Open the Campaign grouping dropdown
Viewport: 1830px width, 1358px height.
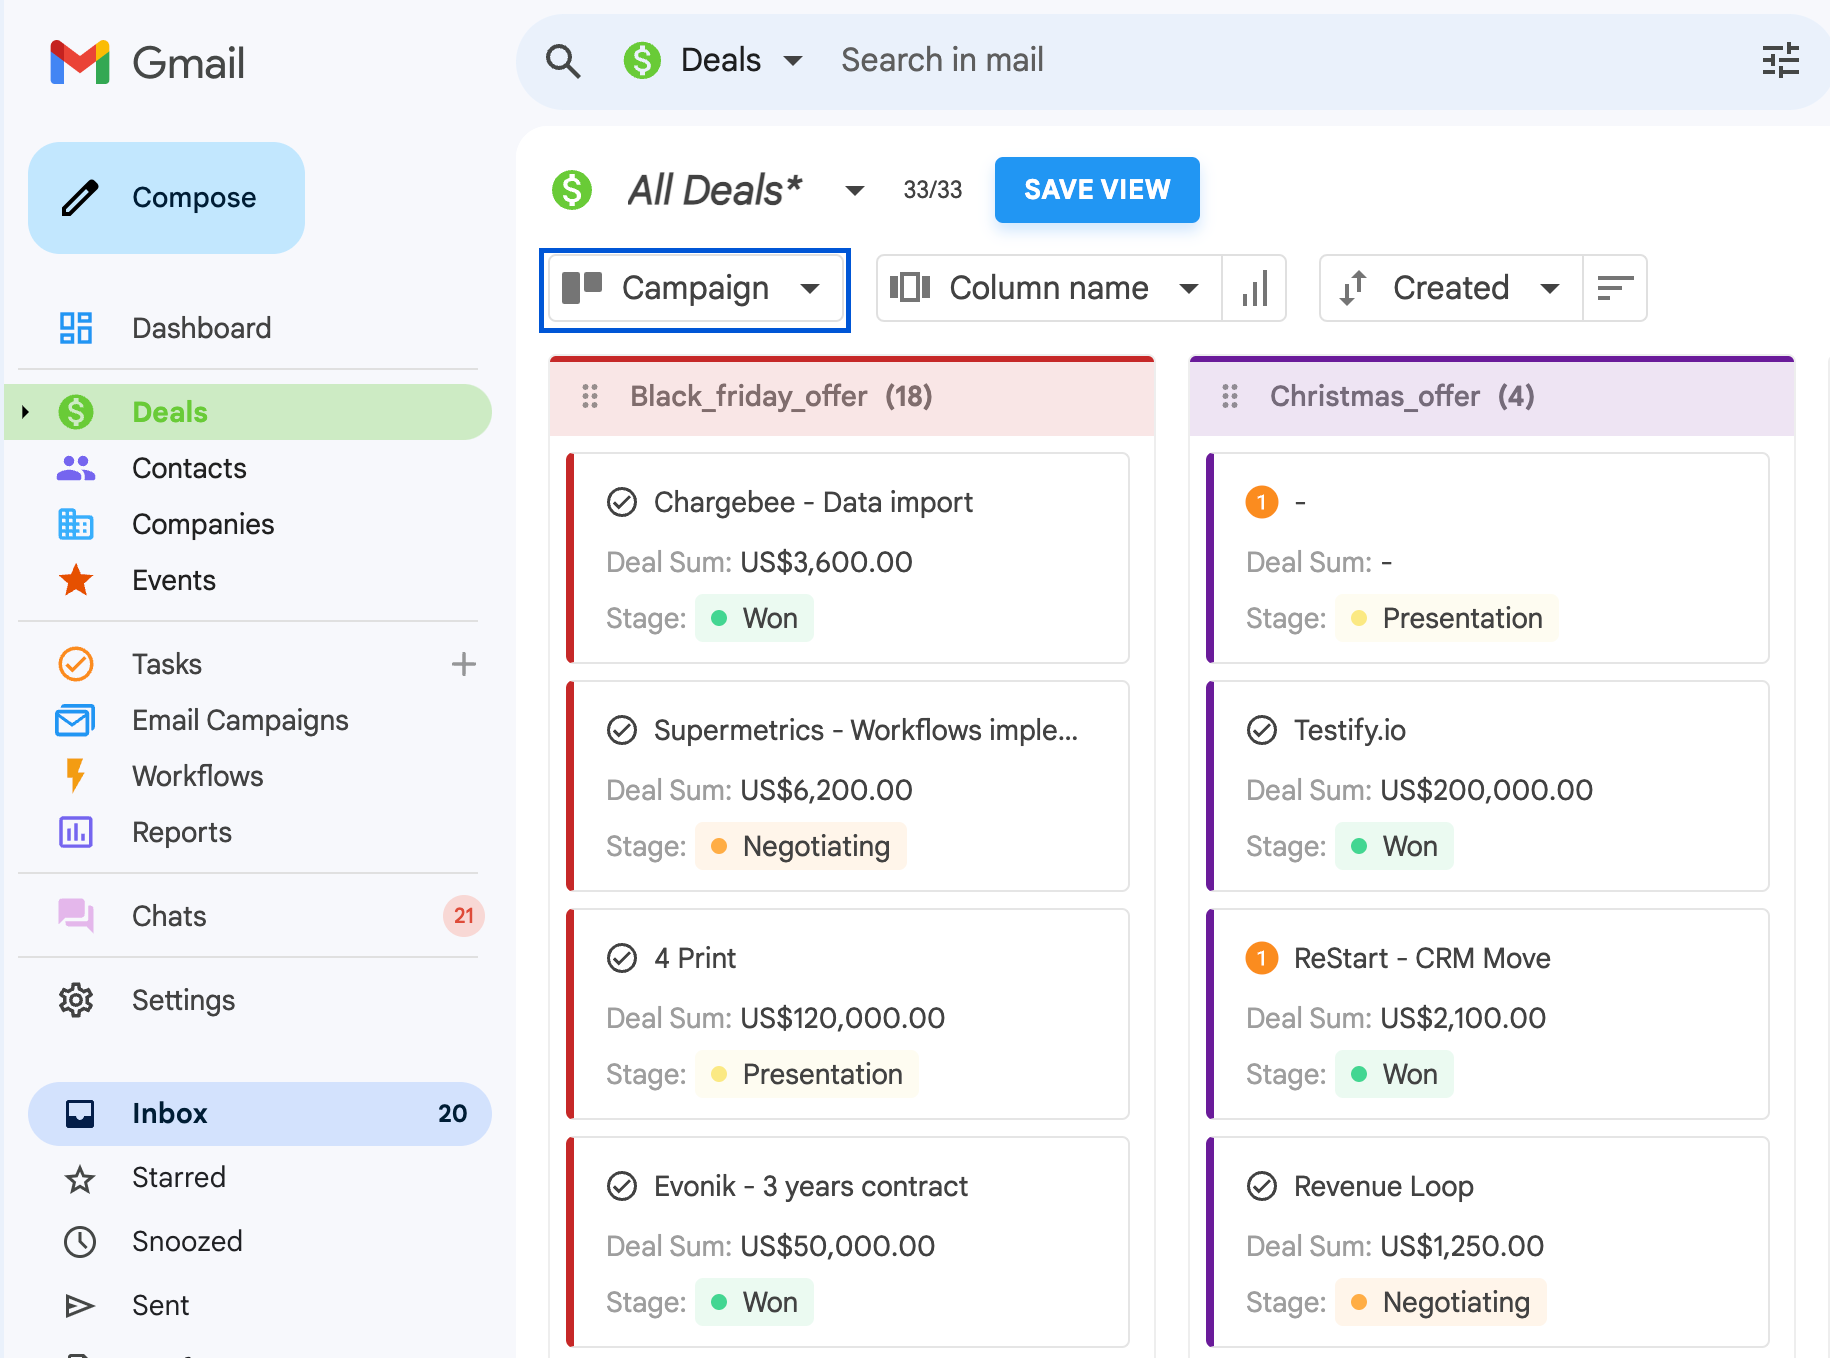695,288
